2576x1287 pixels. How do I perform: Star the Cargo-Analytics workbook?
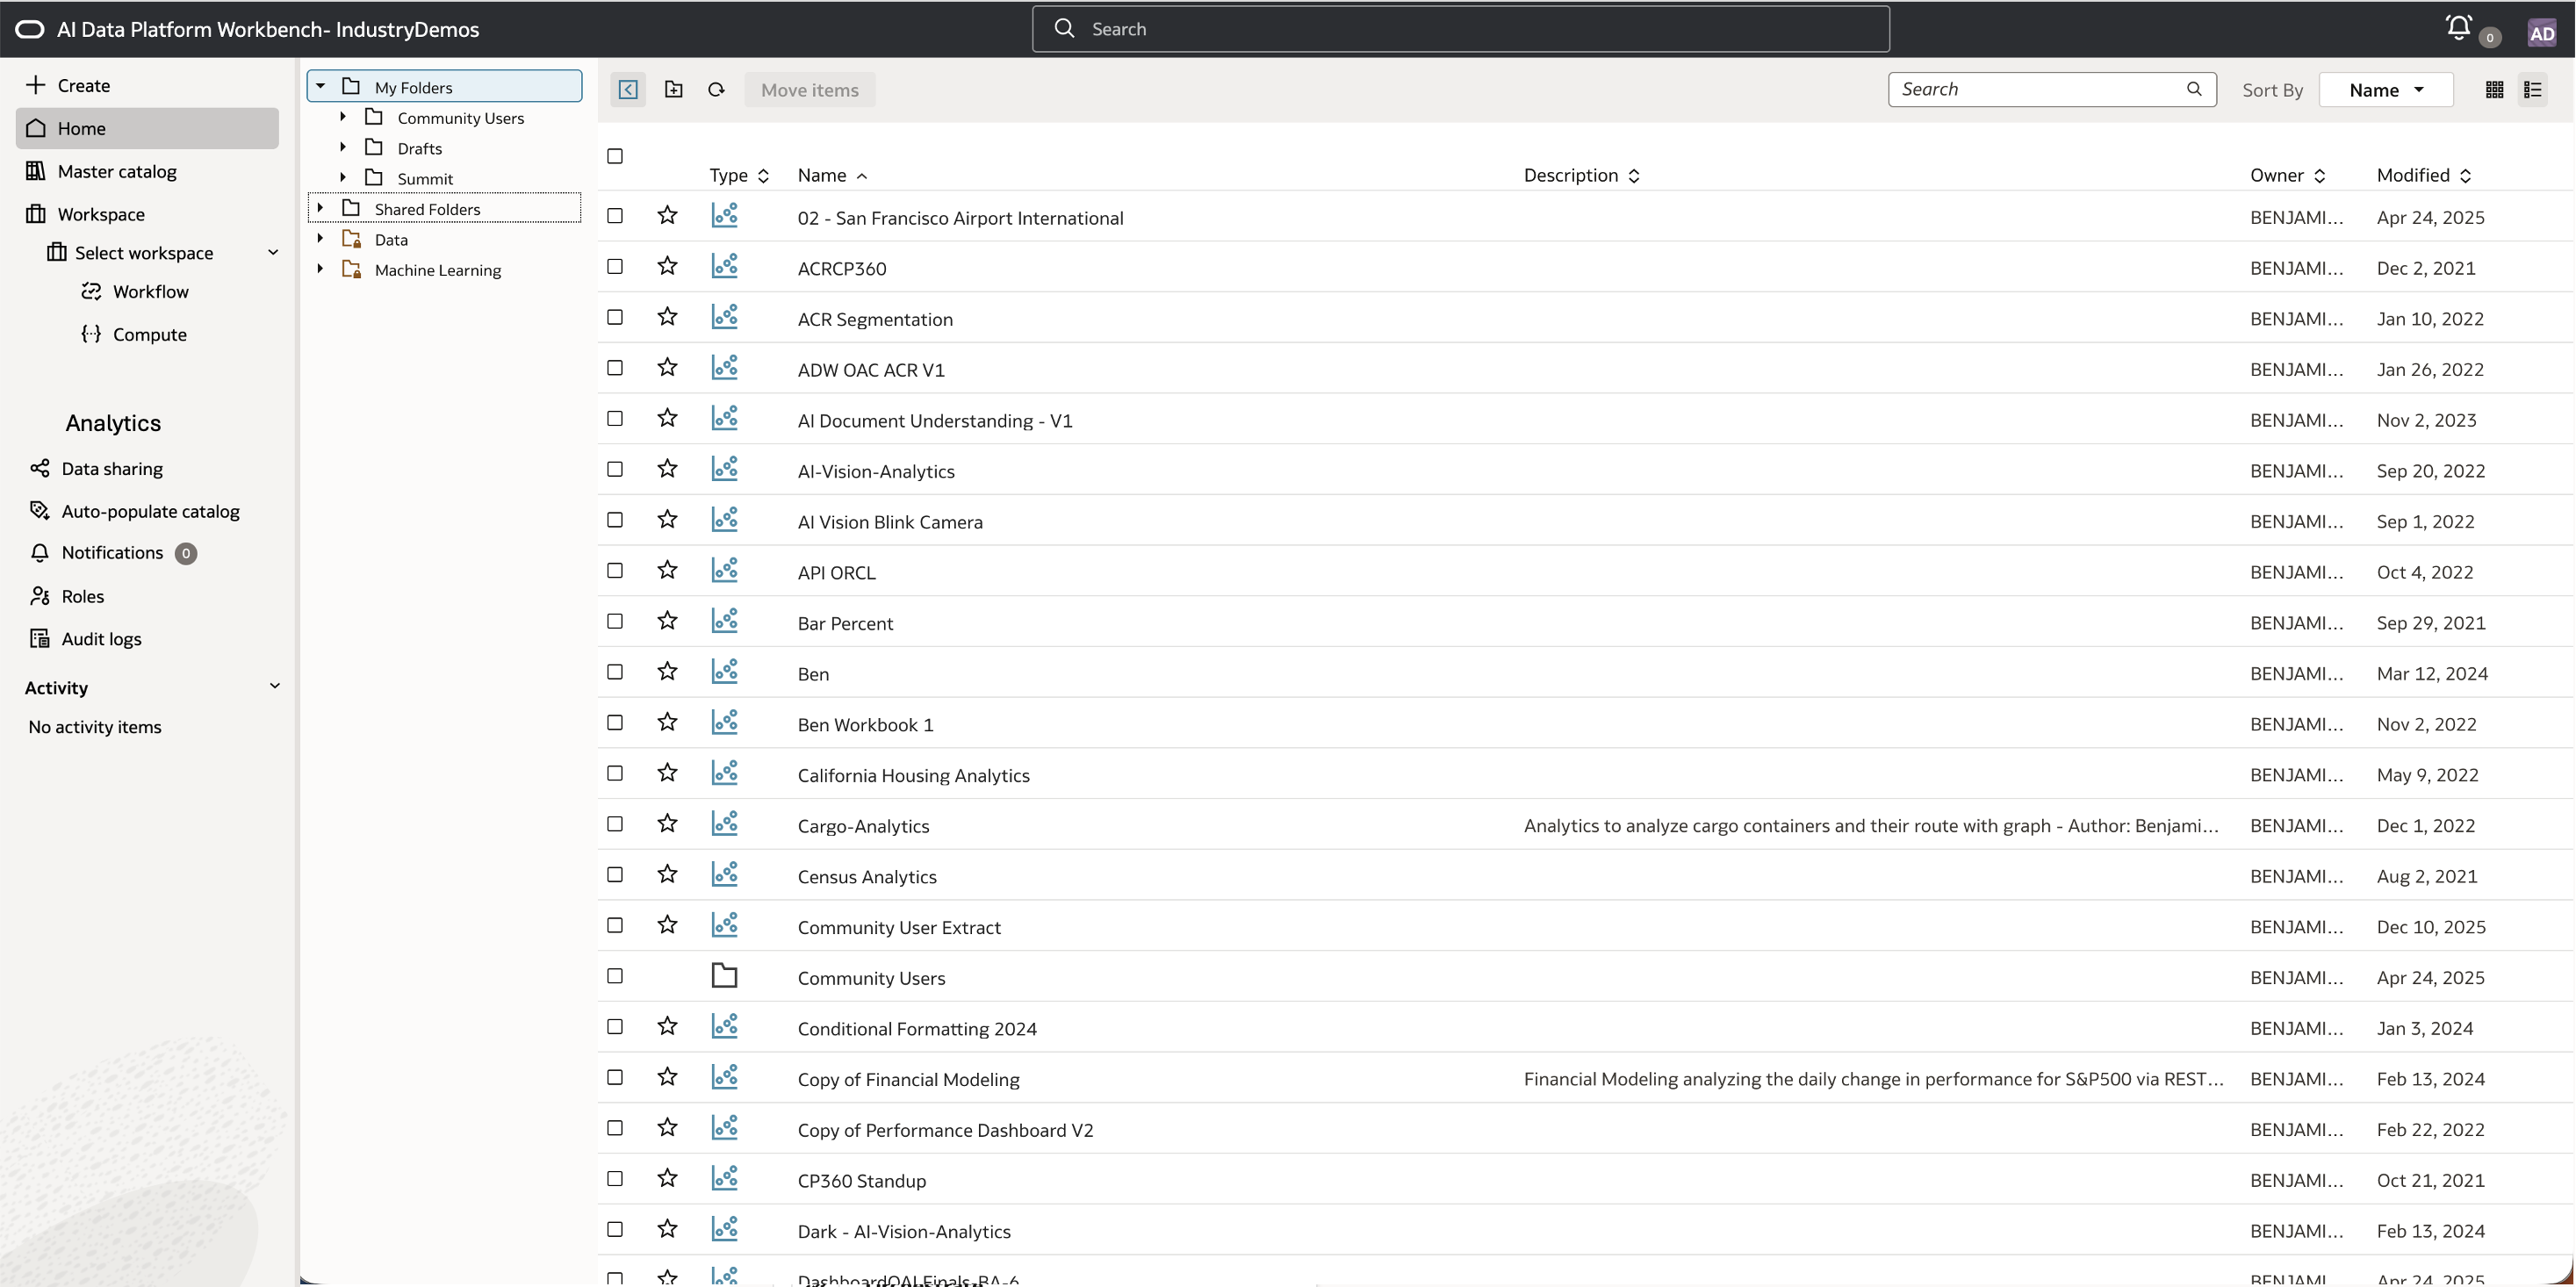tap(667, 824)
